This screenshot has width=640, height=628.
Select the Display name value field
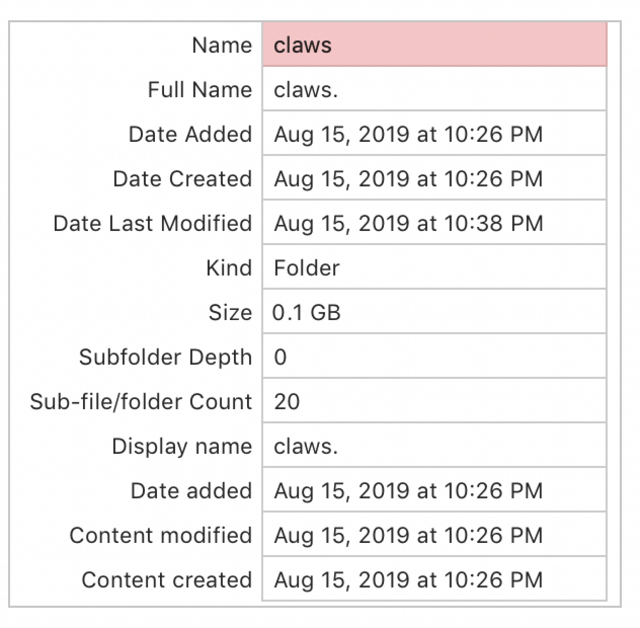pos(435,446)
